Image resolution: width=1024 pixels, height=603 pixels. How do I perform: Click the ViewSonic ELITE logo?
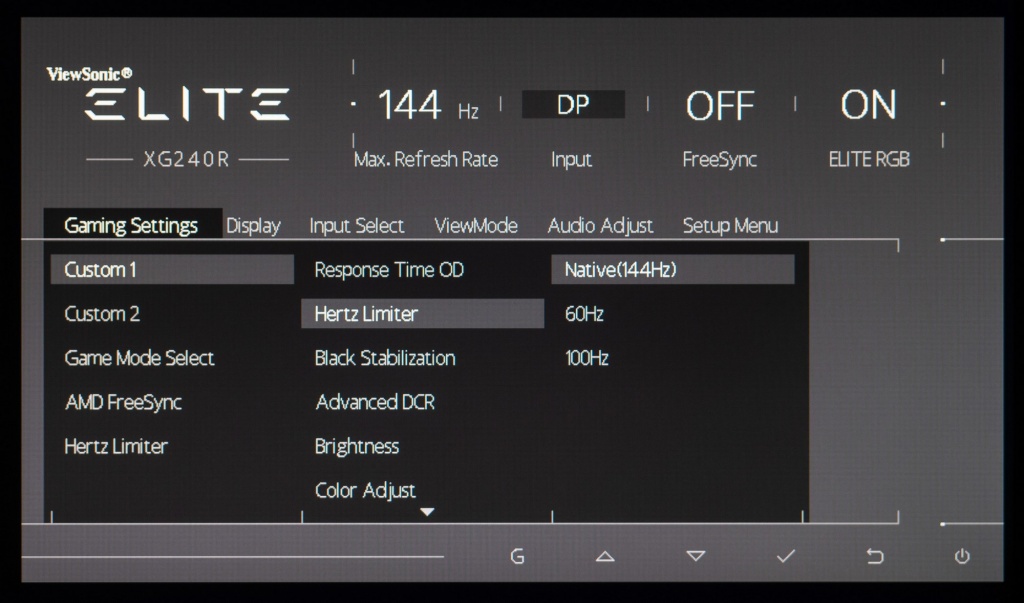tap(168, 93)
